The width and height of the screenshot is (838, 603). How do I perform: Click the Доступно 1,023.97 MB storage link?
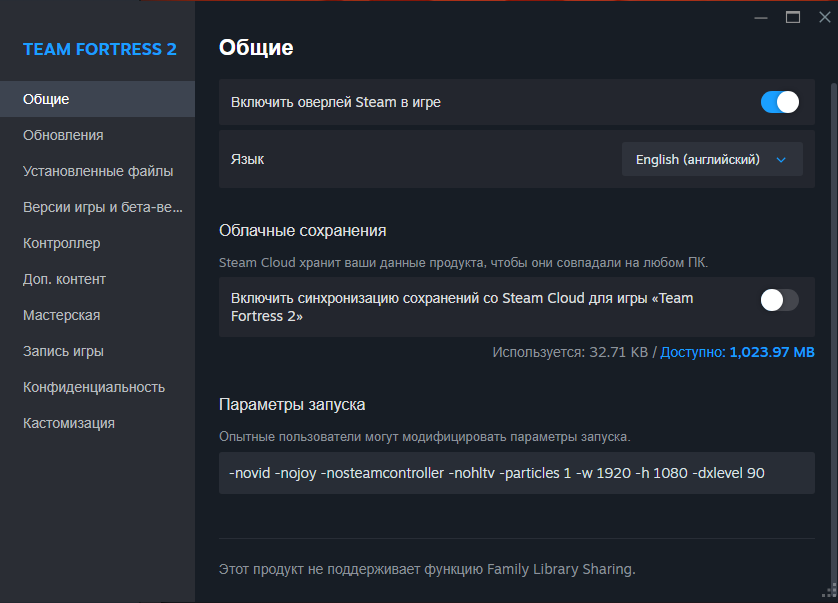[x=737, y=352]
